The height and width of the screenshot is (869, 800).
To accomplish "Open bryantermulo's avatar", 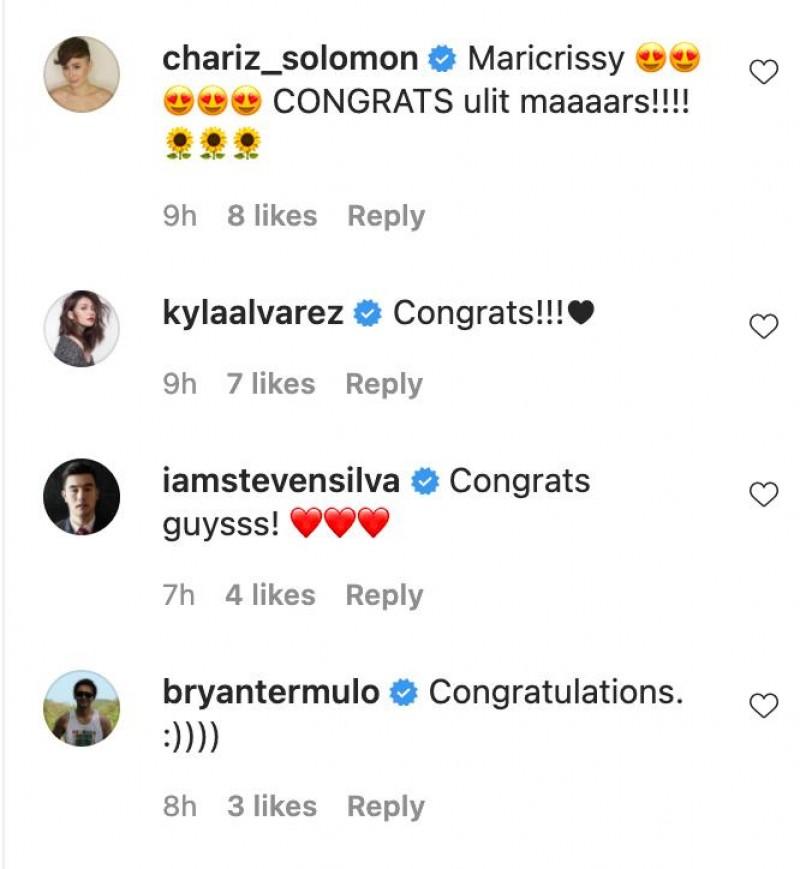I will (x=82, y=708).
